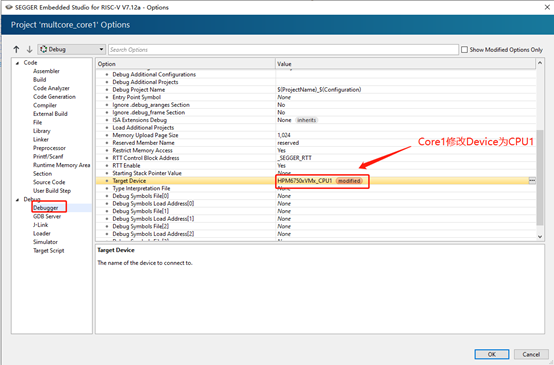Image resolution: width=554 pixels, height=365 pixels.
Task: Select External Build category
Action: [50, 113]
